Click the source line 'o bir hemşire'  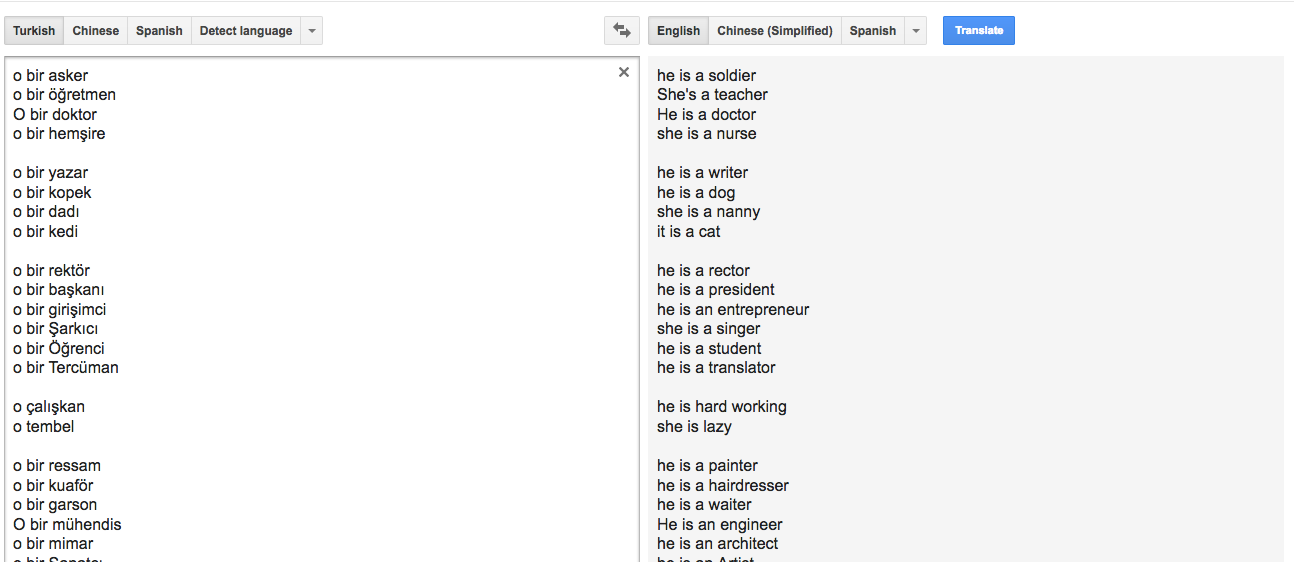(59, 134)
